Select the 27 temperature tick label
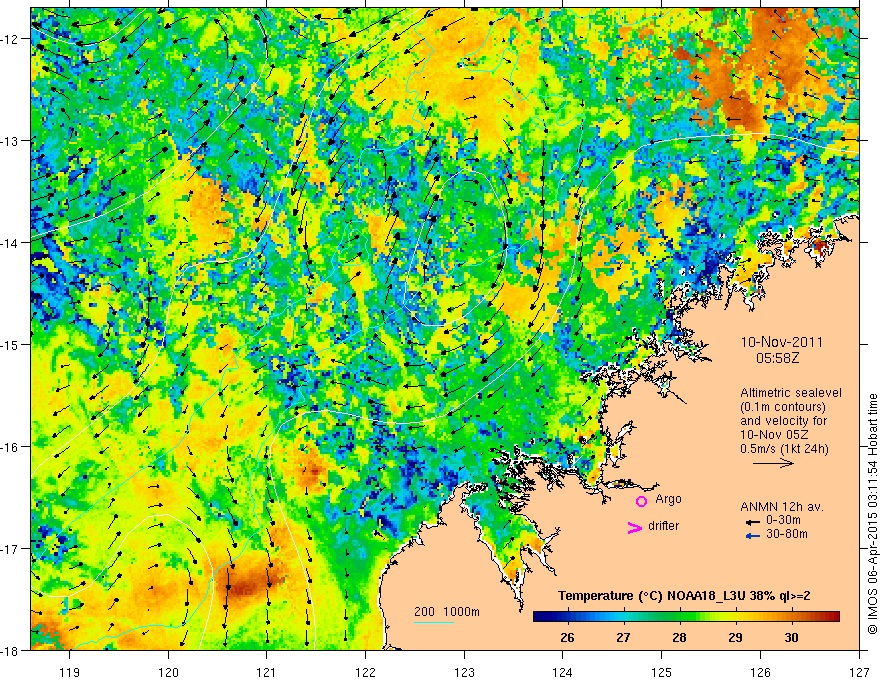This screenshot has width=880, height=680. 624,637
